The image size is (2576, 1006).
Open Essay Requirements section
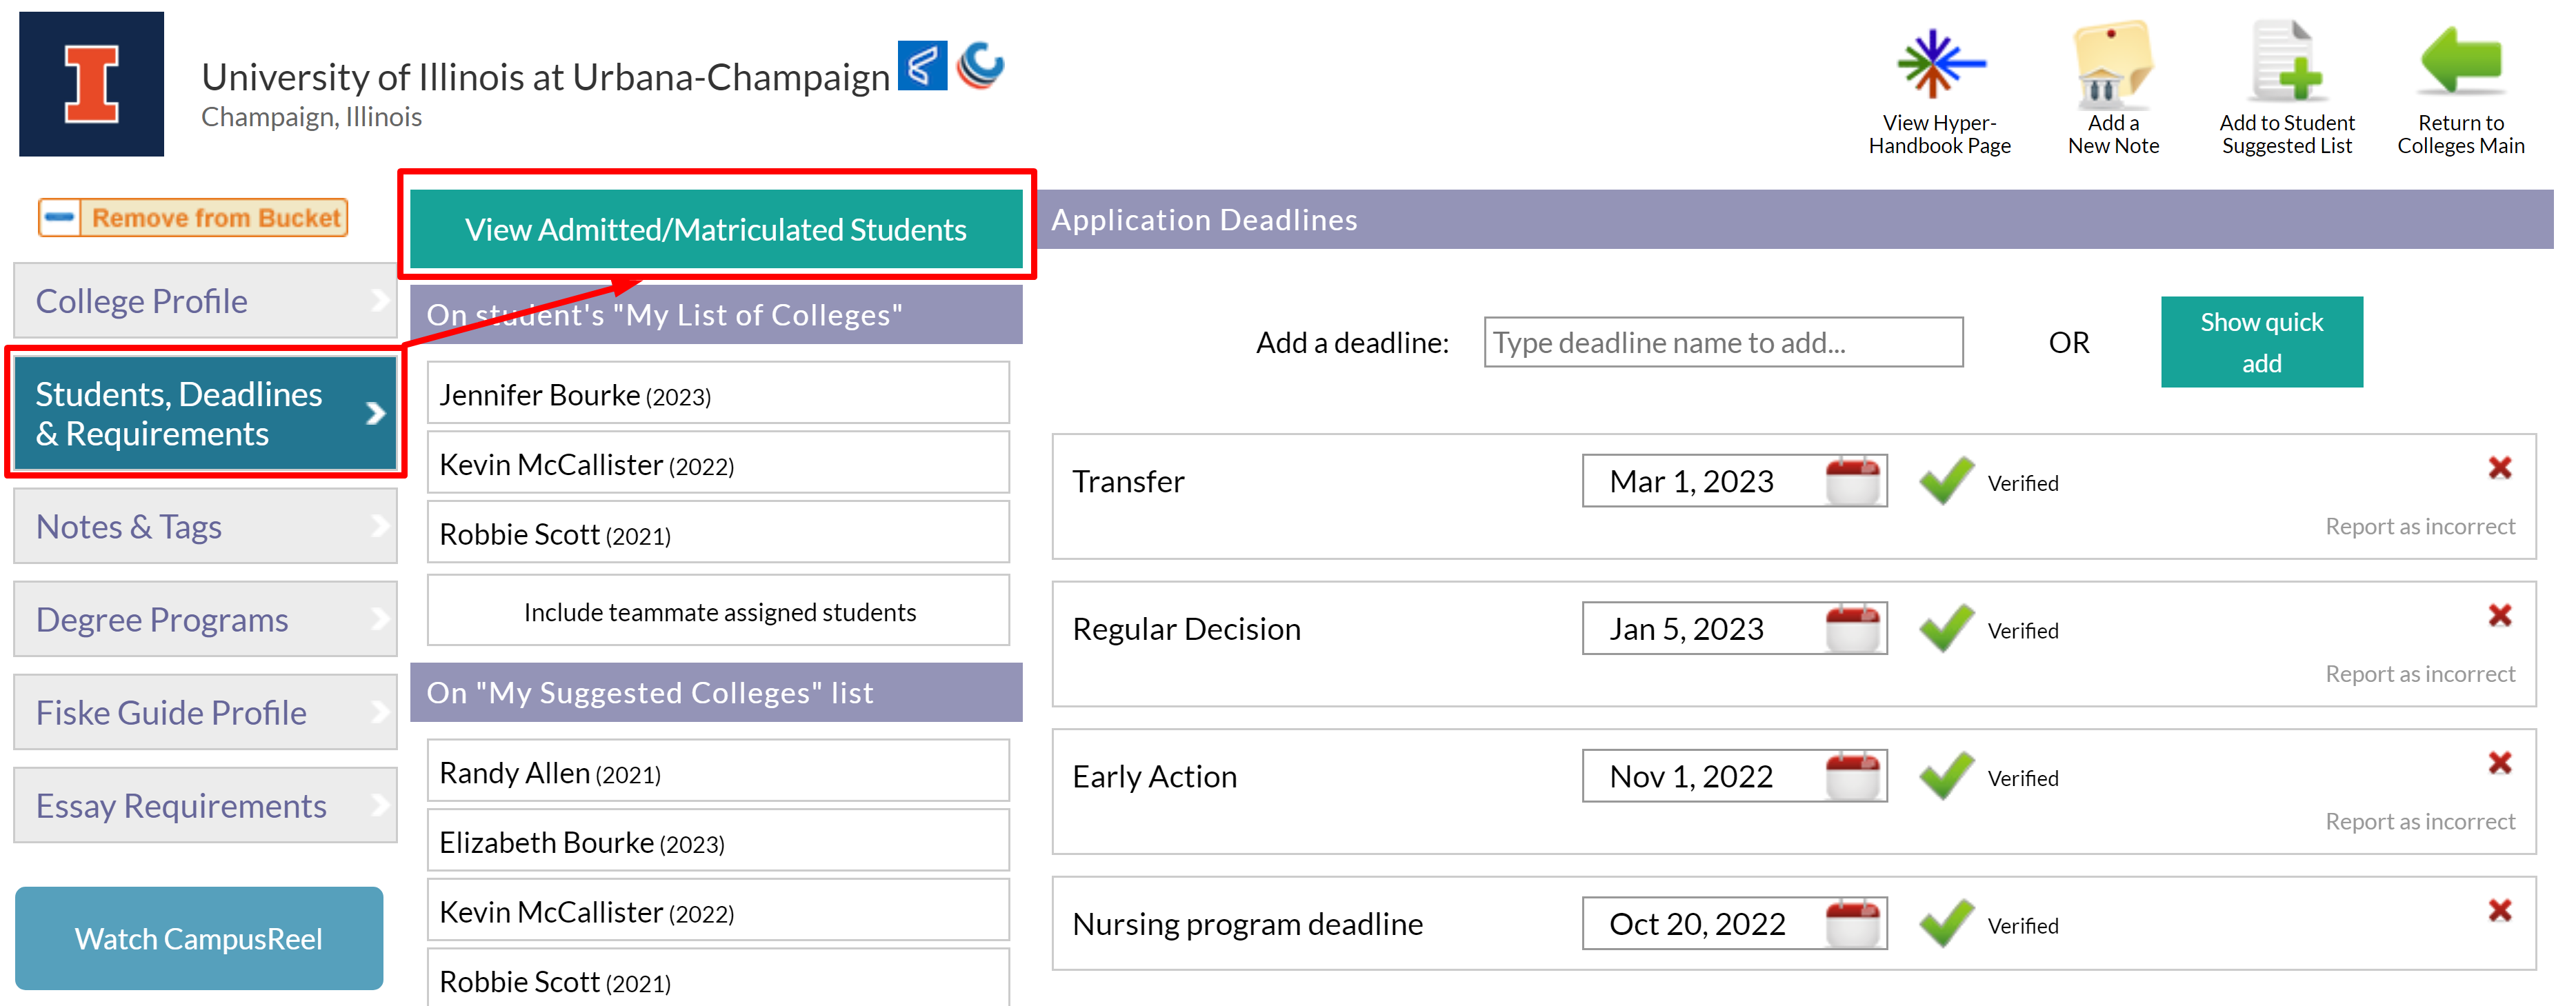click(205, 806)
